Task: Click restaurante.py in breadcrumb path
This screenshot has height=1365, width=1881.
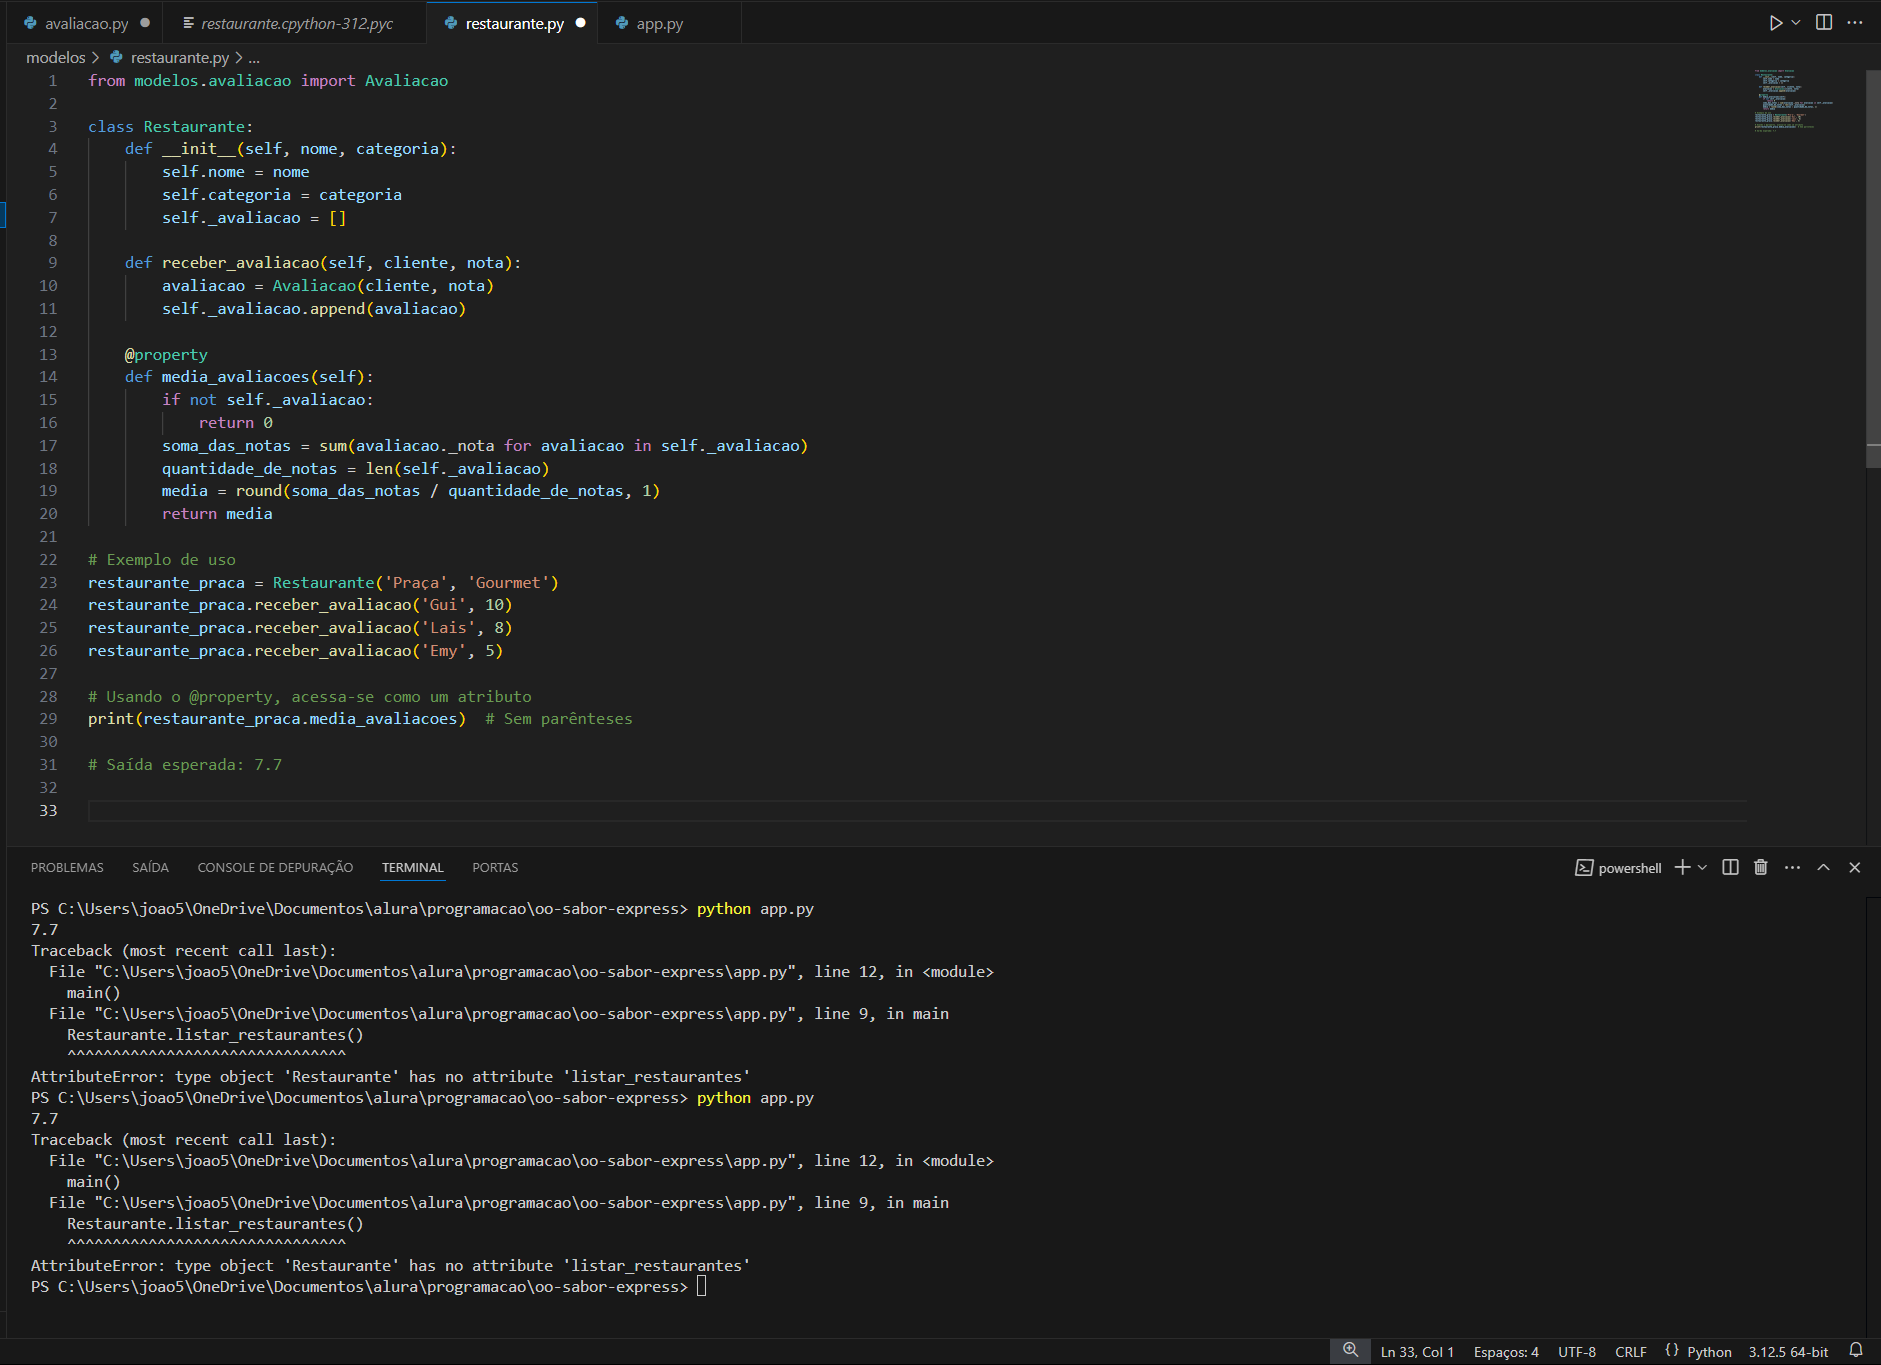Action: pyautogui.click(x=180, y=58)
